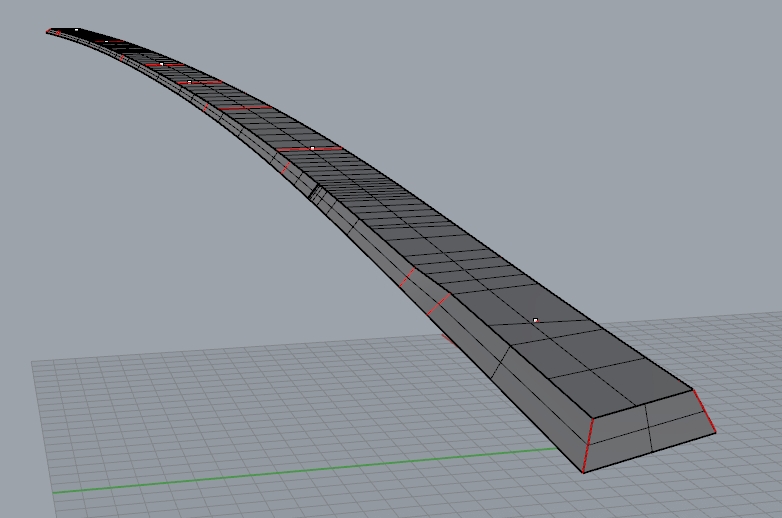This screenshot has width=782, height=518.
Task: Select the control point at mid-span of the beam
Action: [312, 148]
